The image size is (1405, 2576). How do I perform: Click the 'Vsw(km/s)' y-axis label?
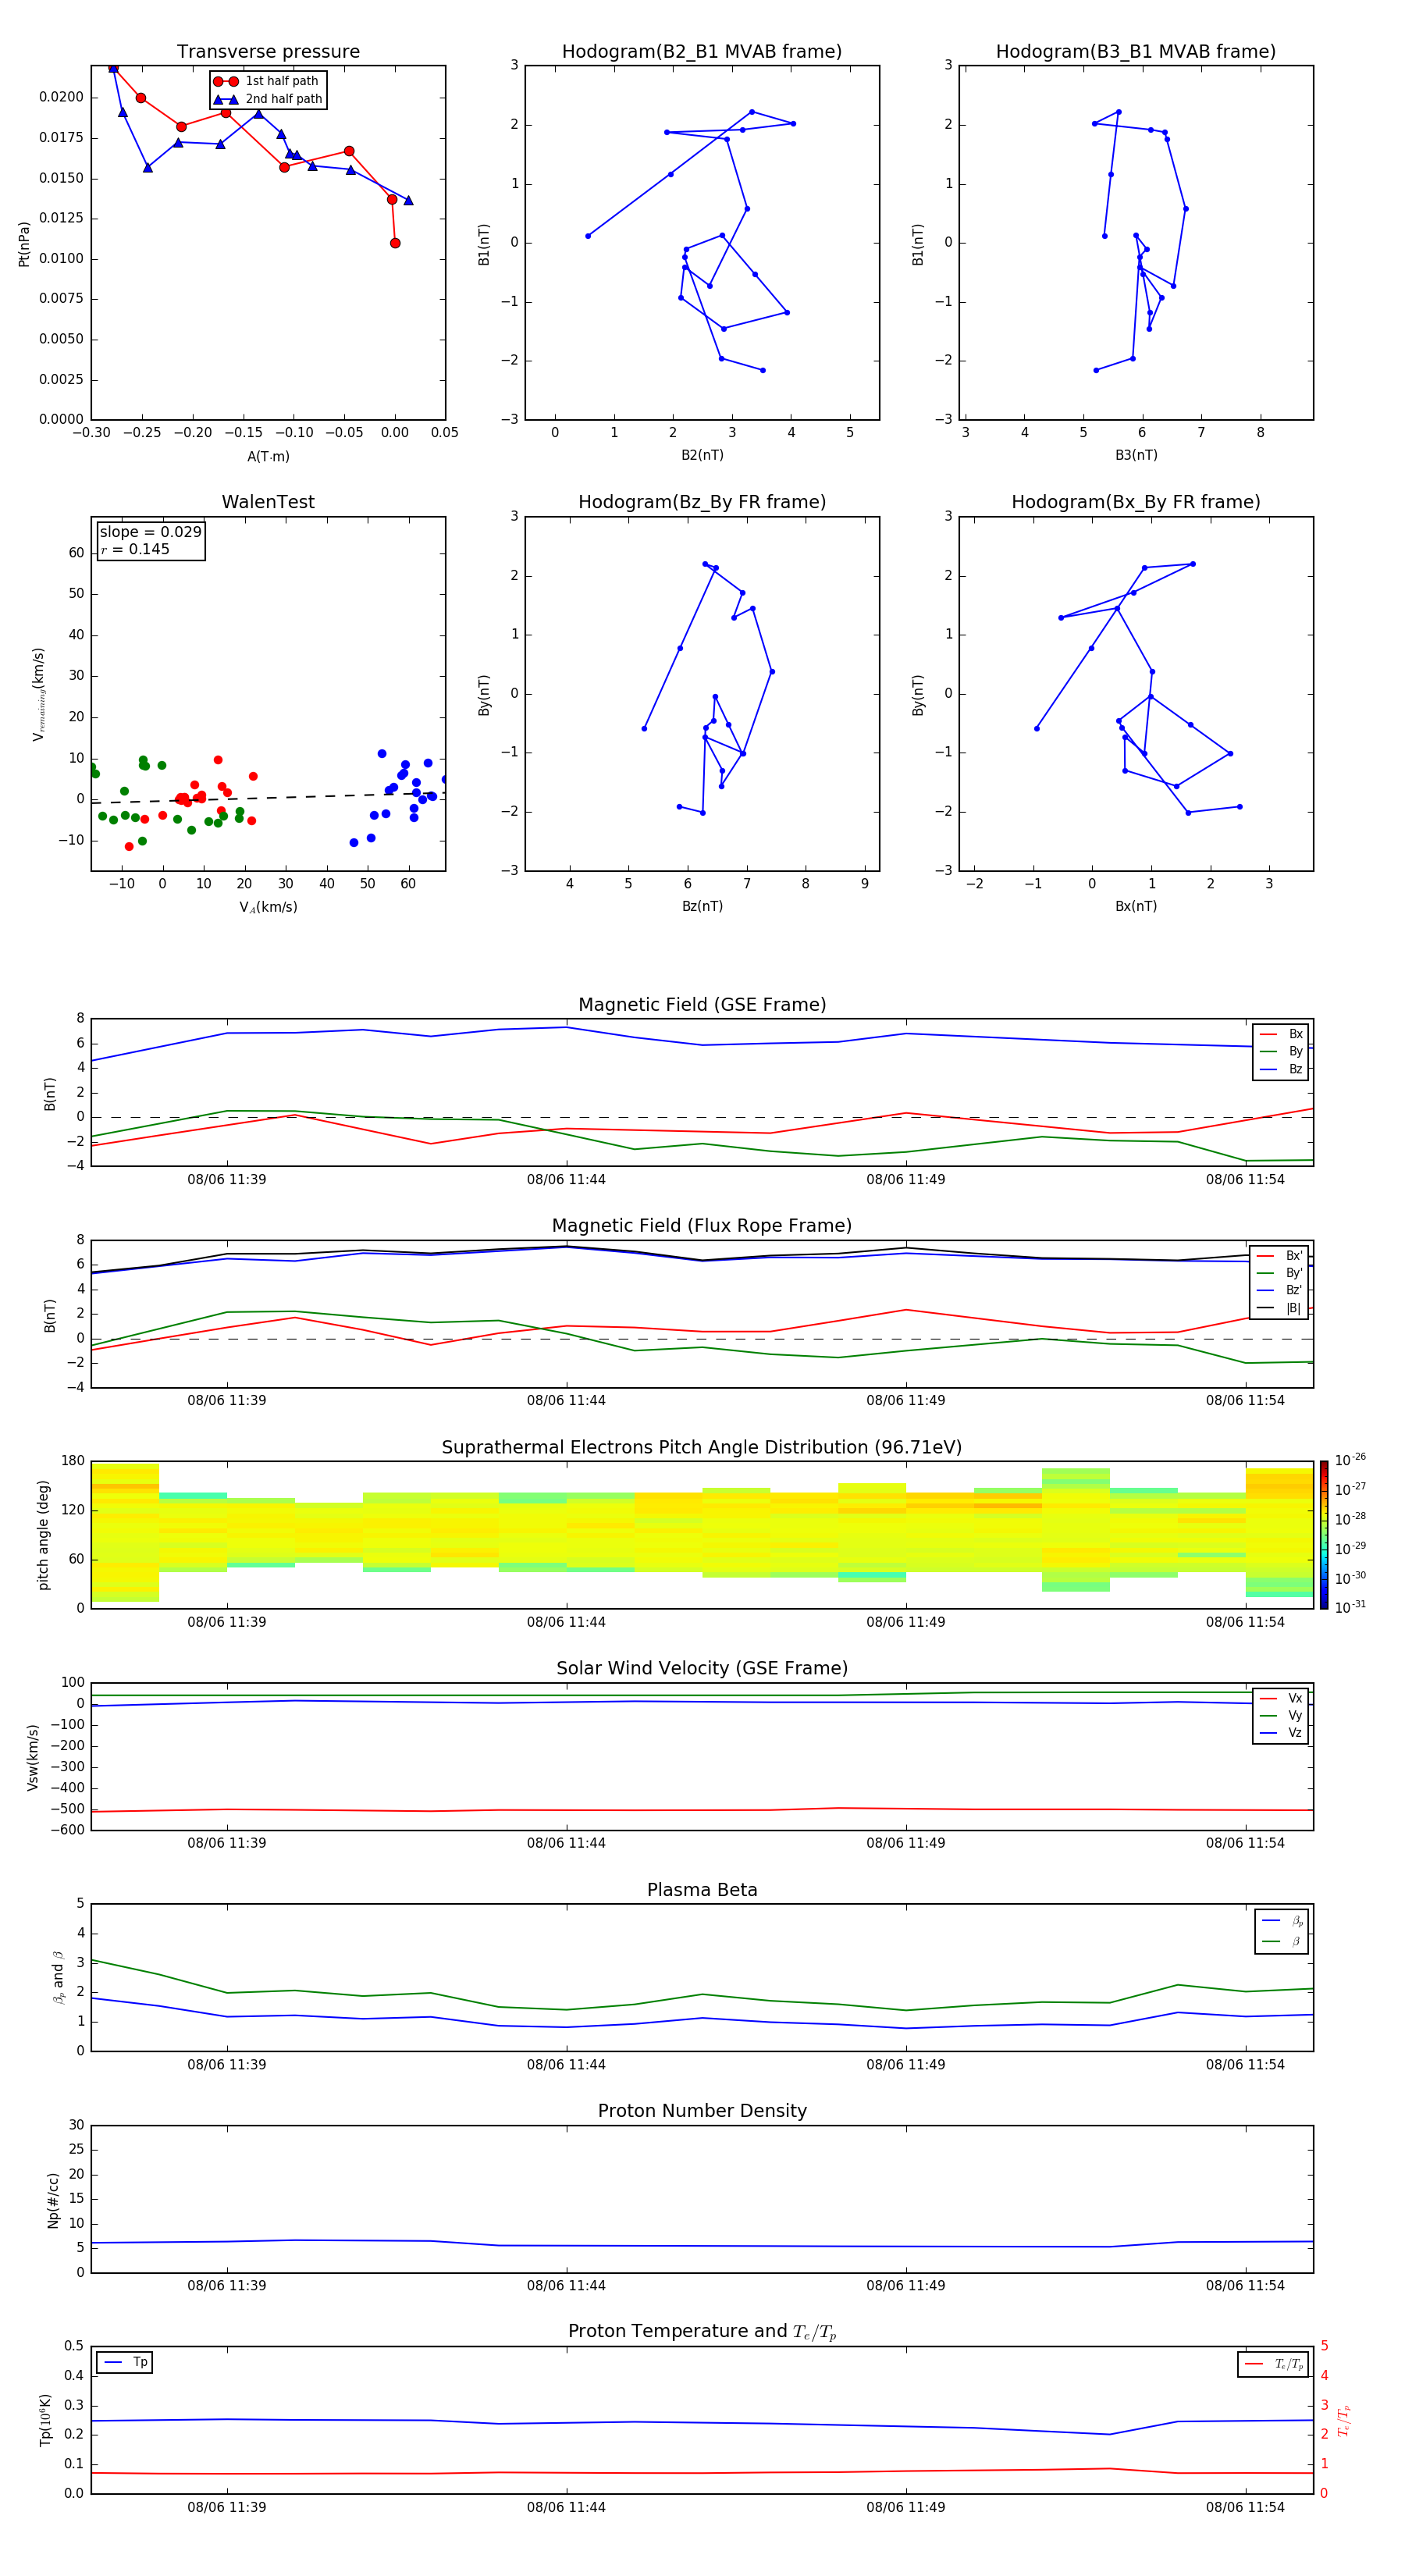click(33, 1757)
